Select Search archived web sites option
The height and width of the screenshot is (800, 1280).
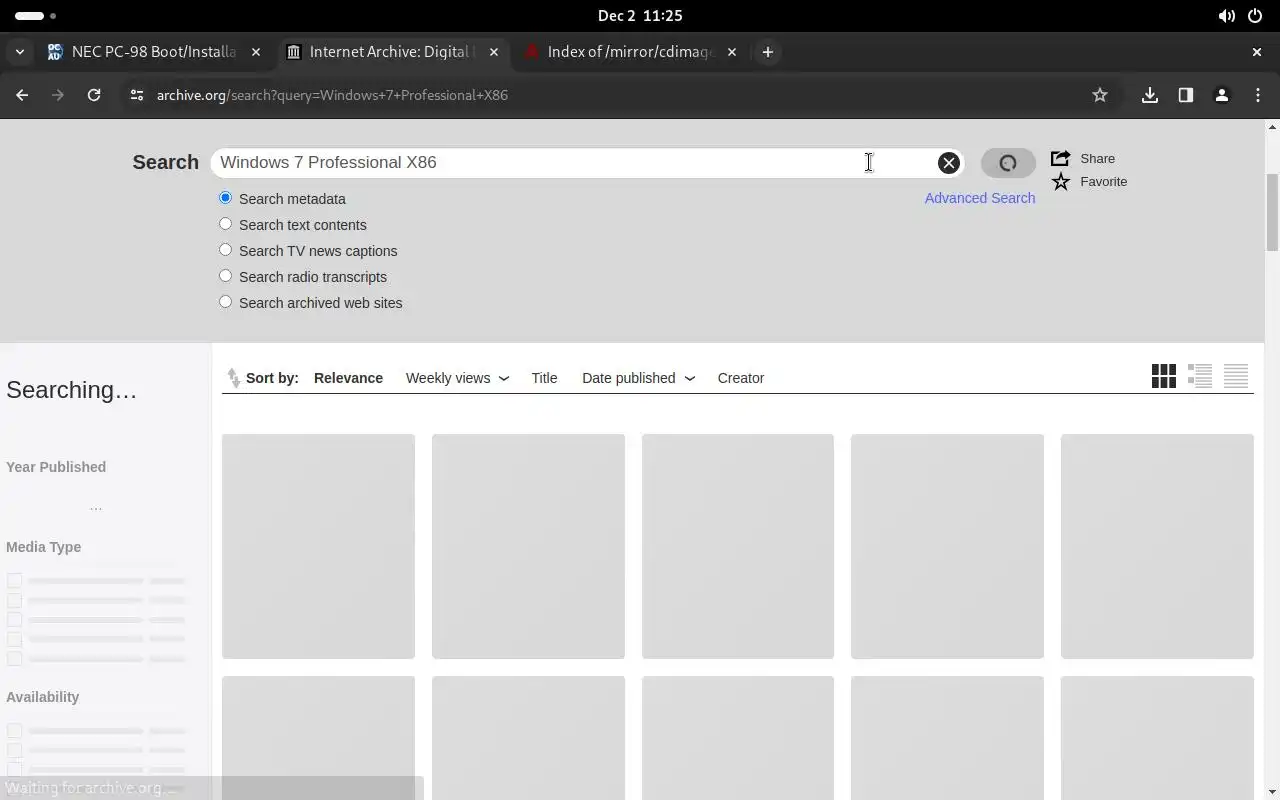point(225,302)
